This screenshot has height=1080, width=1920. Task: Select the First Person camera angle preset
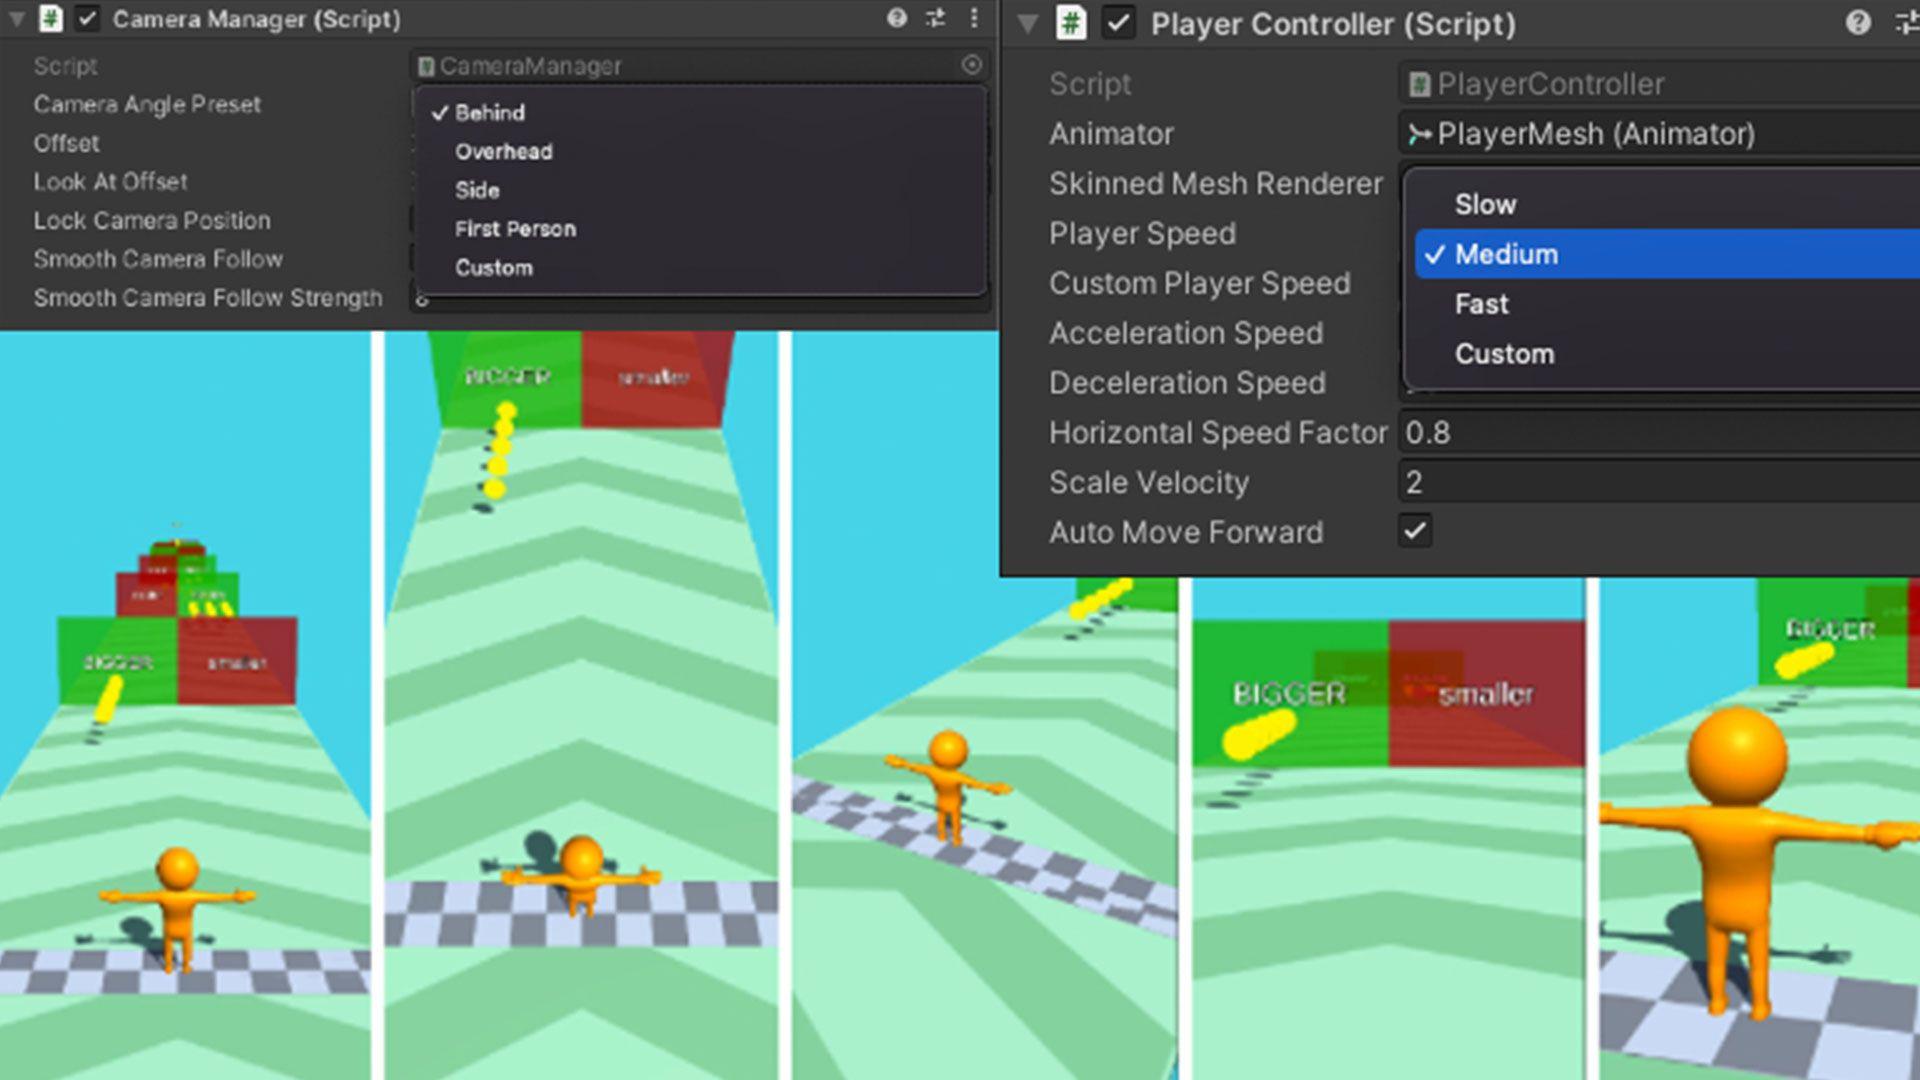(x=516, y=228)
